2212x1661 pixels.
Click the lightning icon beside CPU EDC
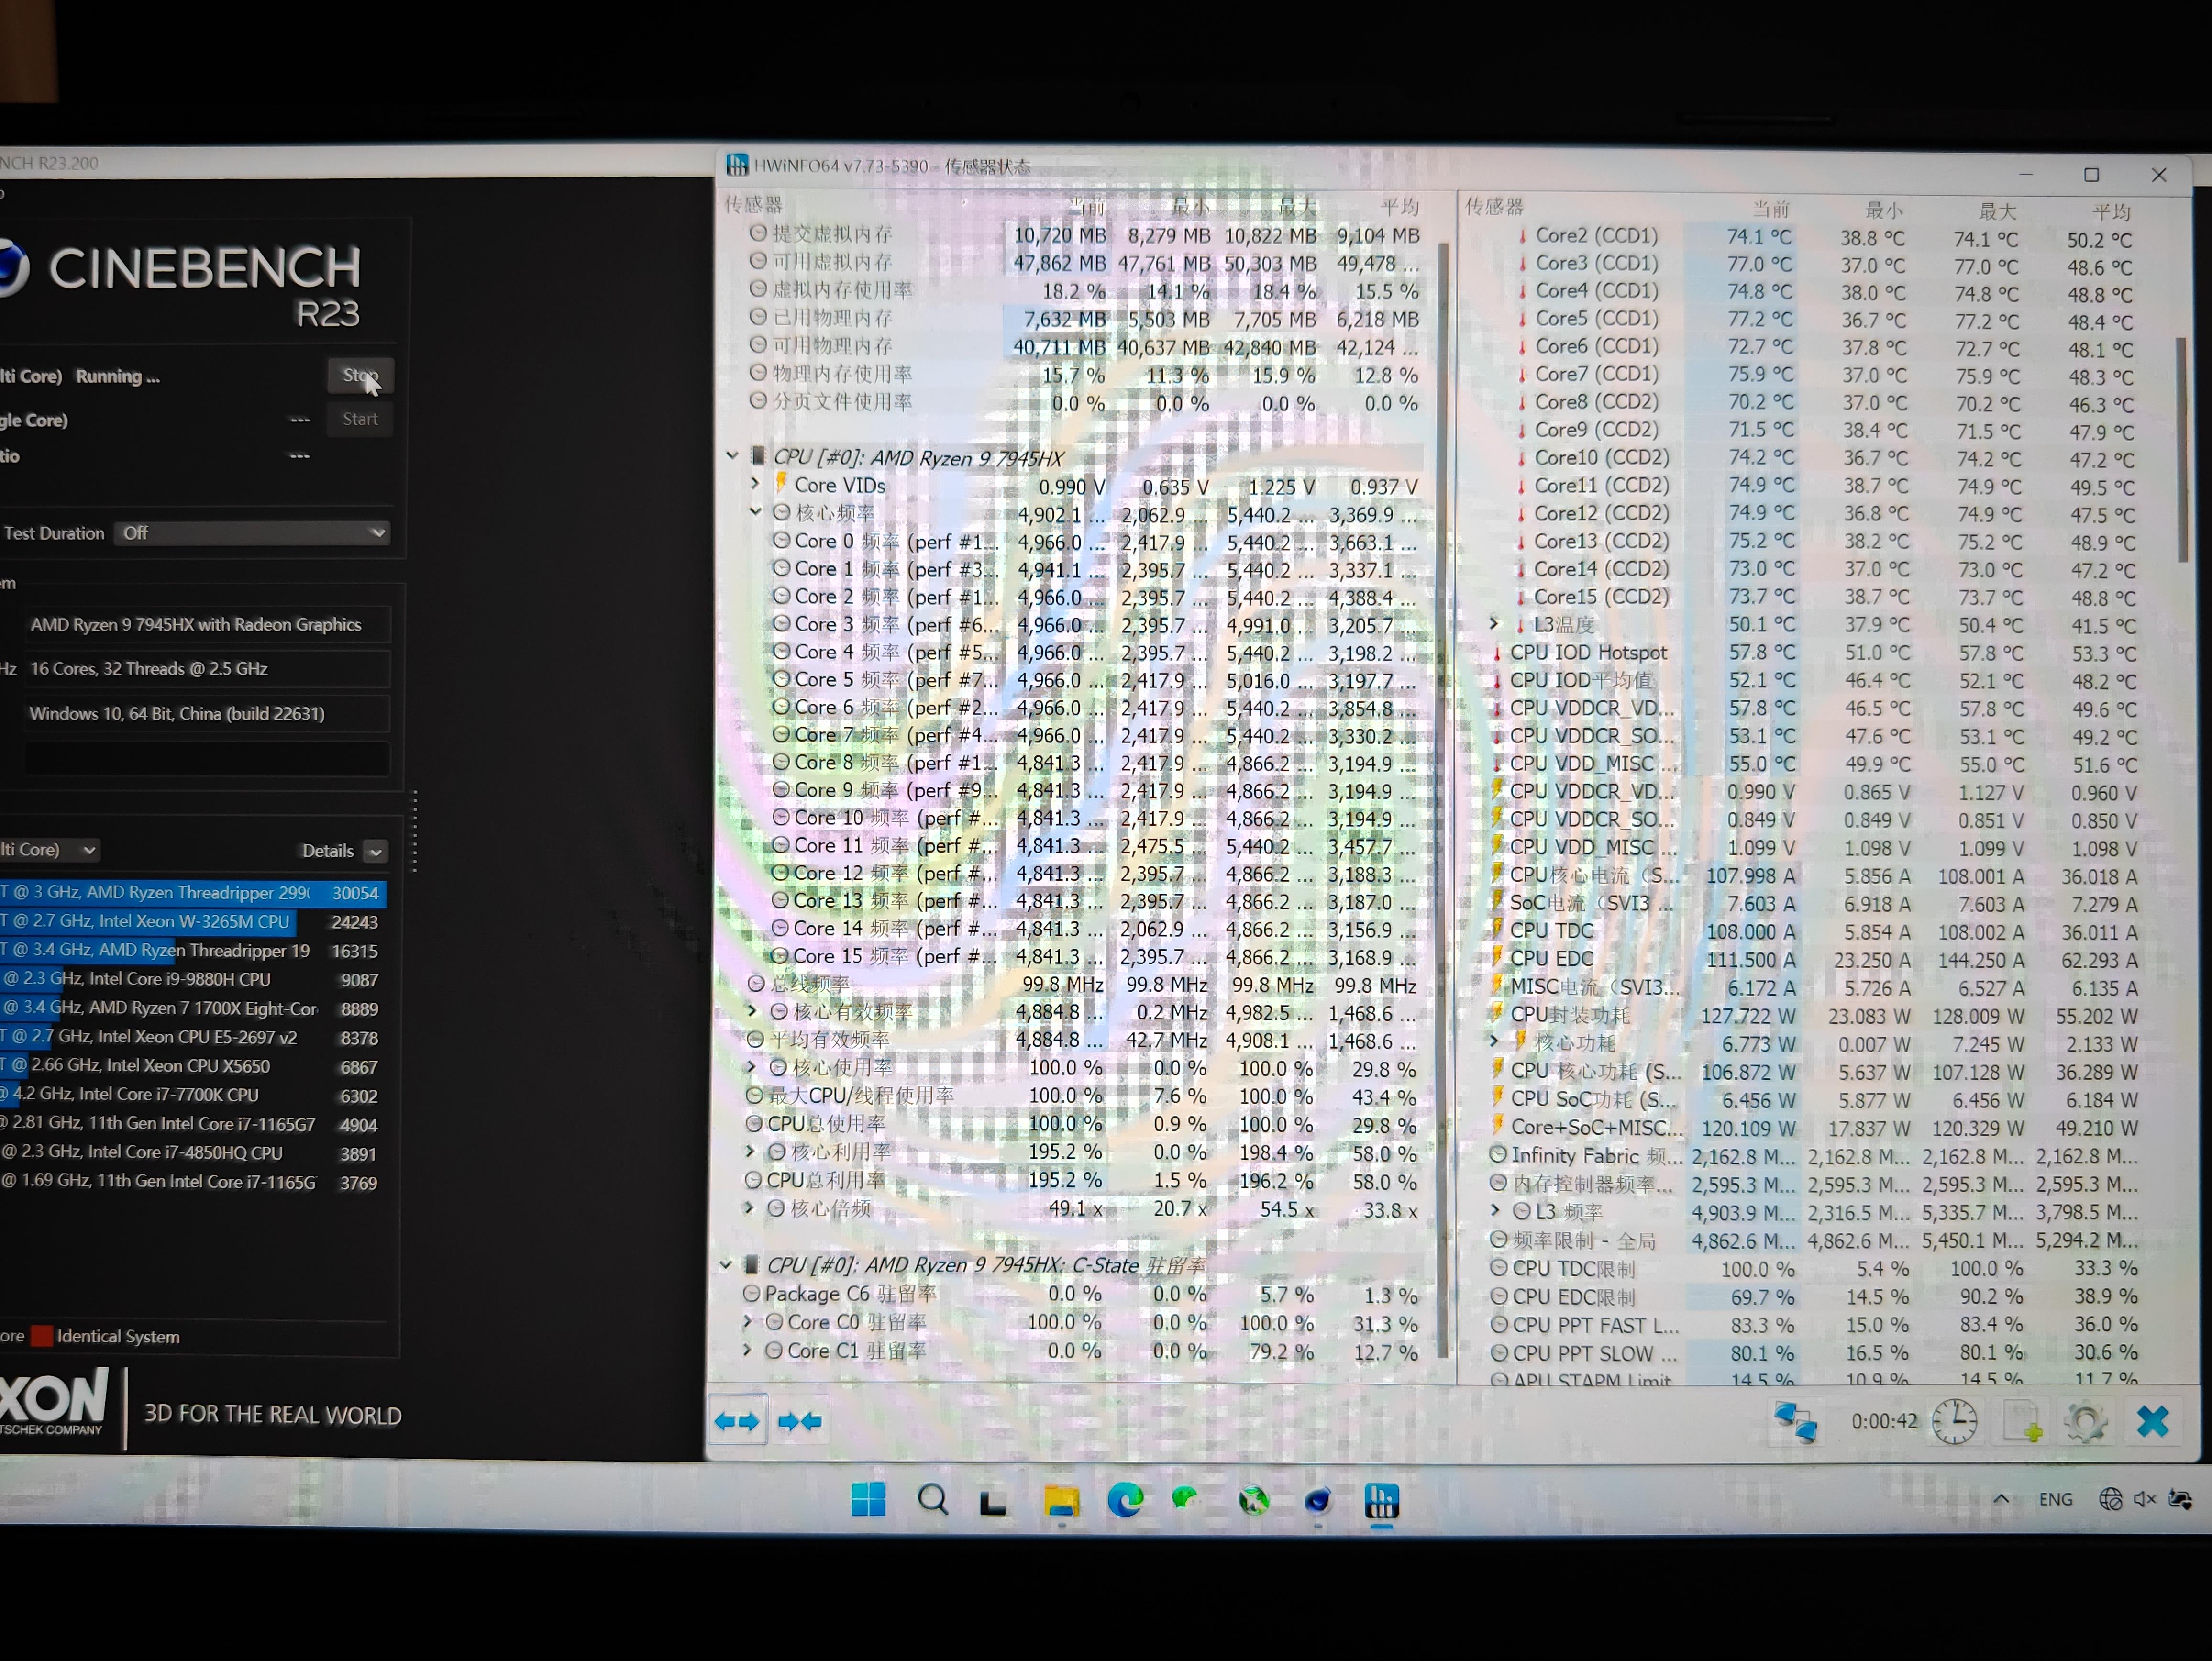click(x=1496, y=957)
